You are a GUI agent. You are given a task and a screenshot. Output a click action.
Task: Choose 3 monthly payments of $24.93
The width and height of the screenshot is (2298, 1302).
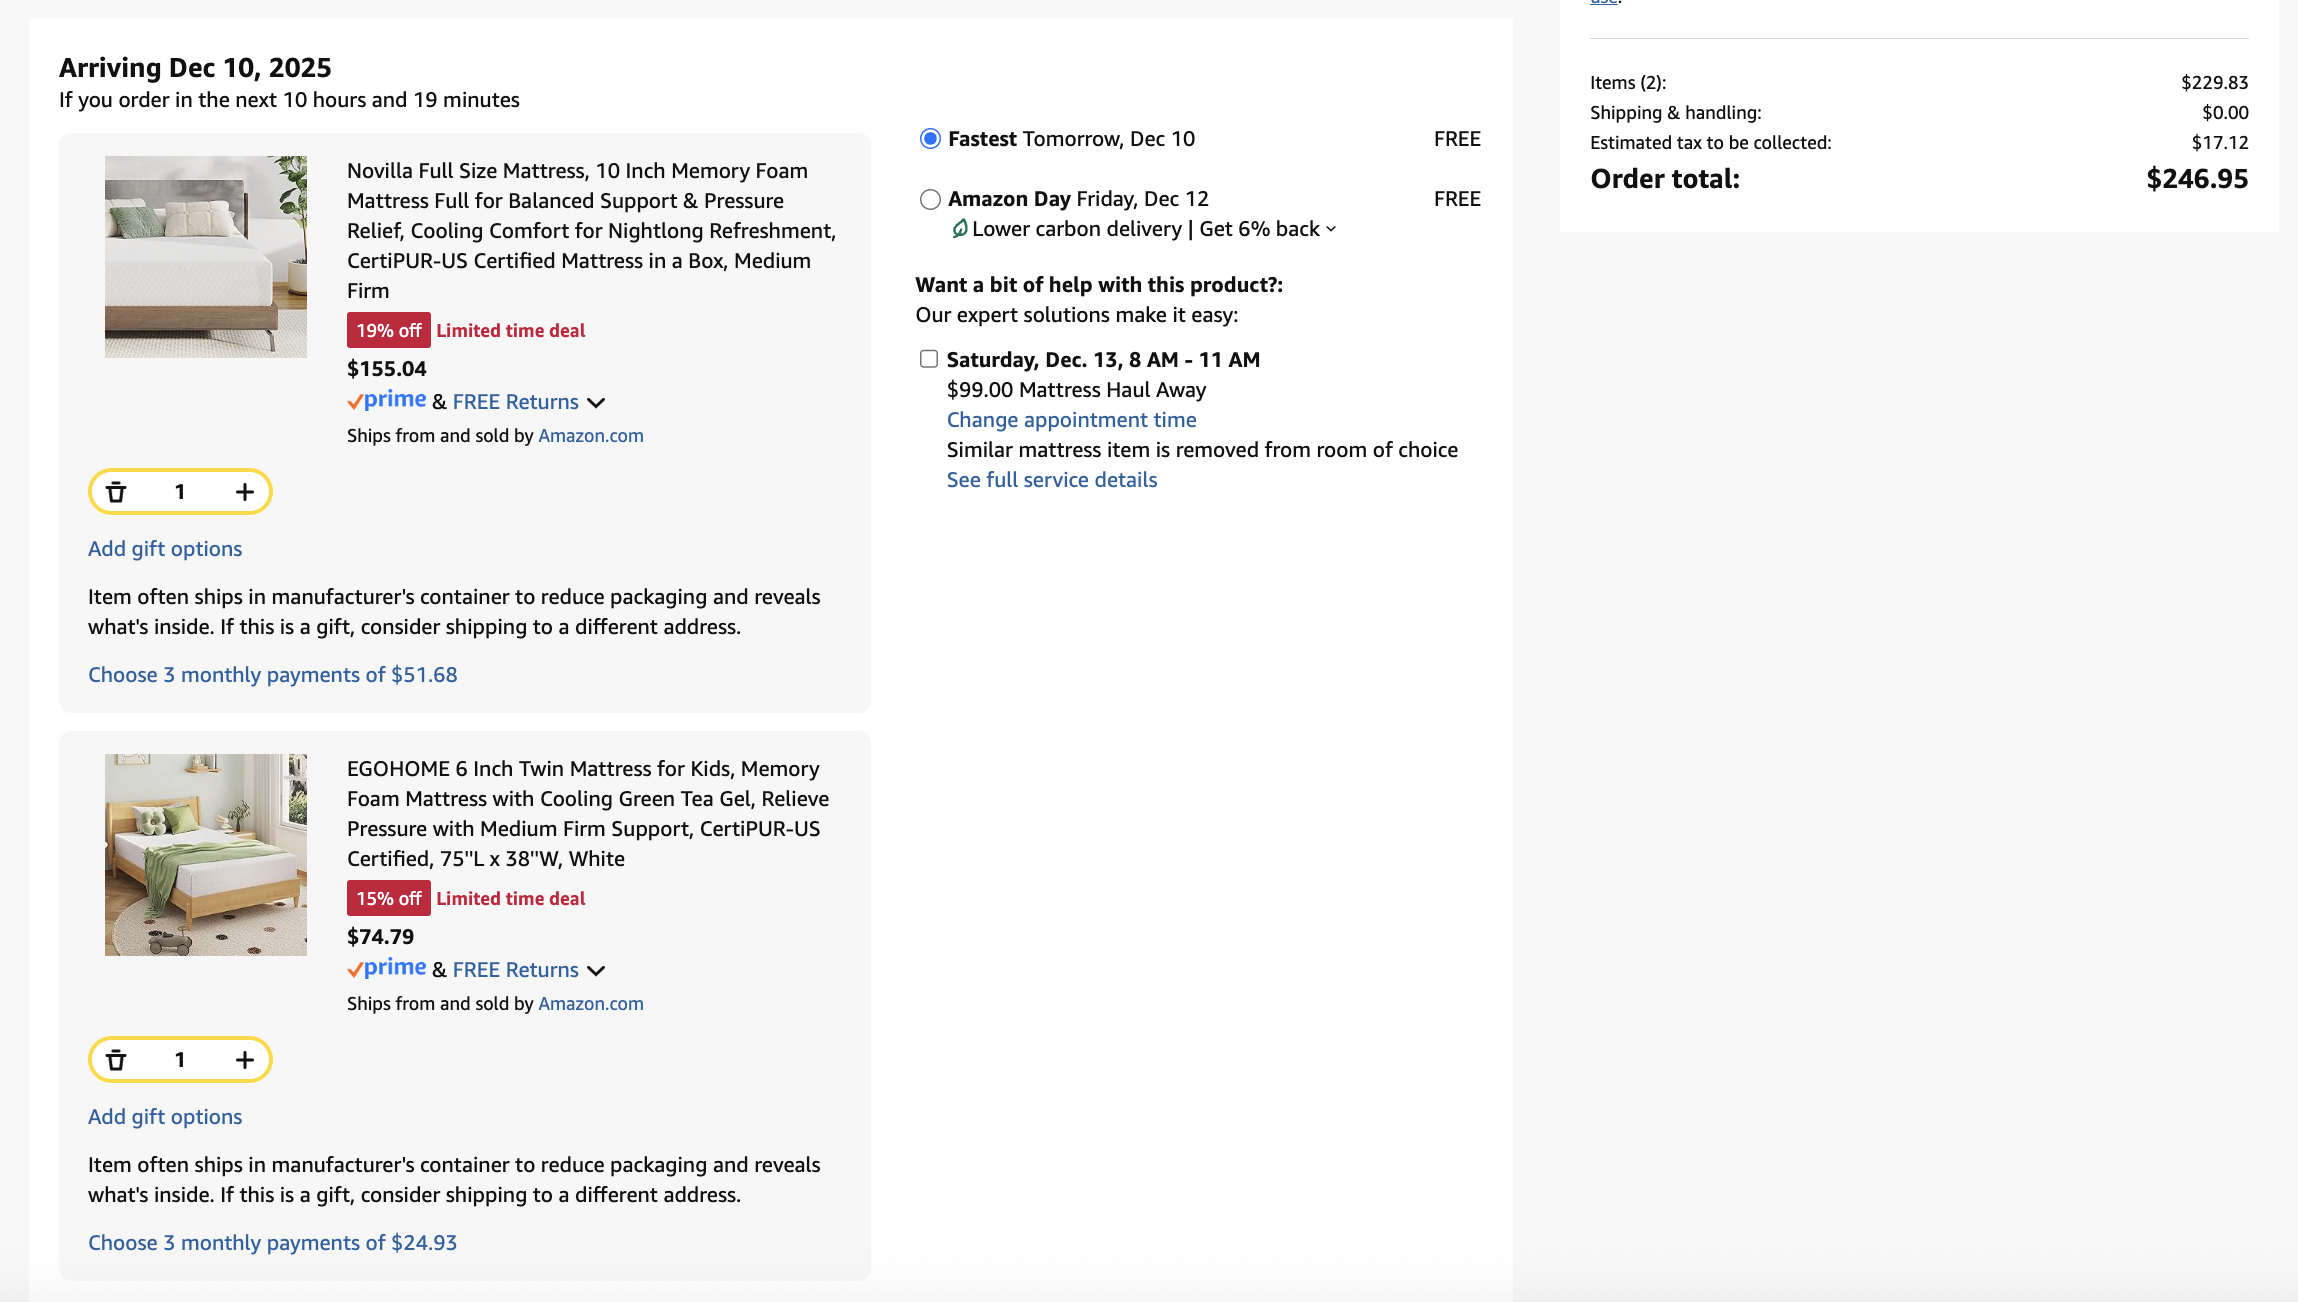point(272,1243)
